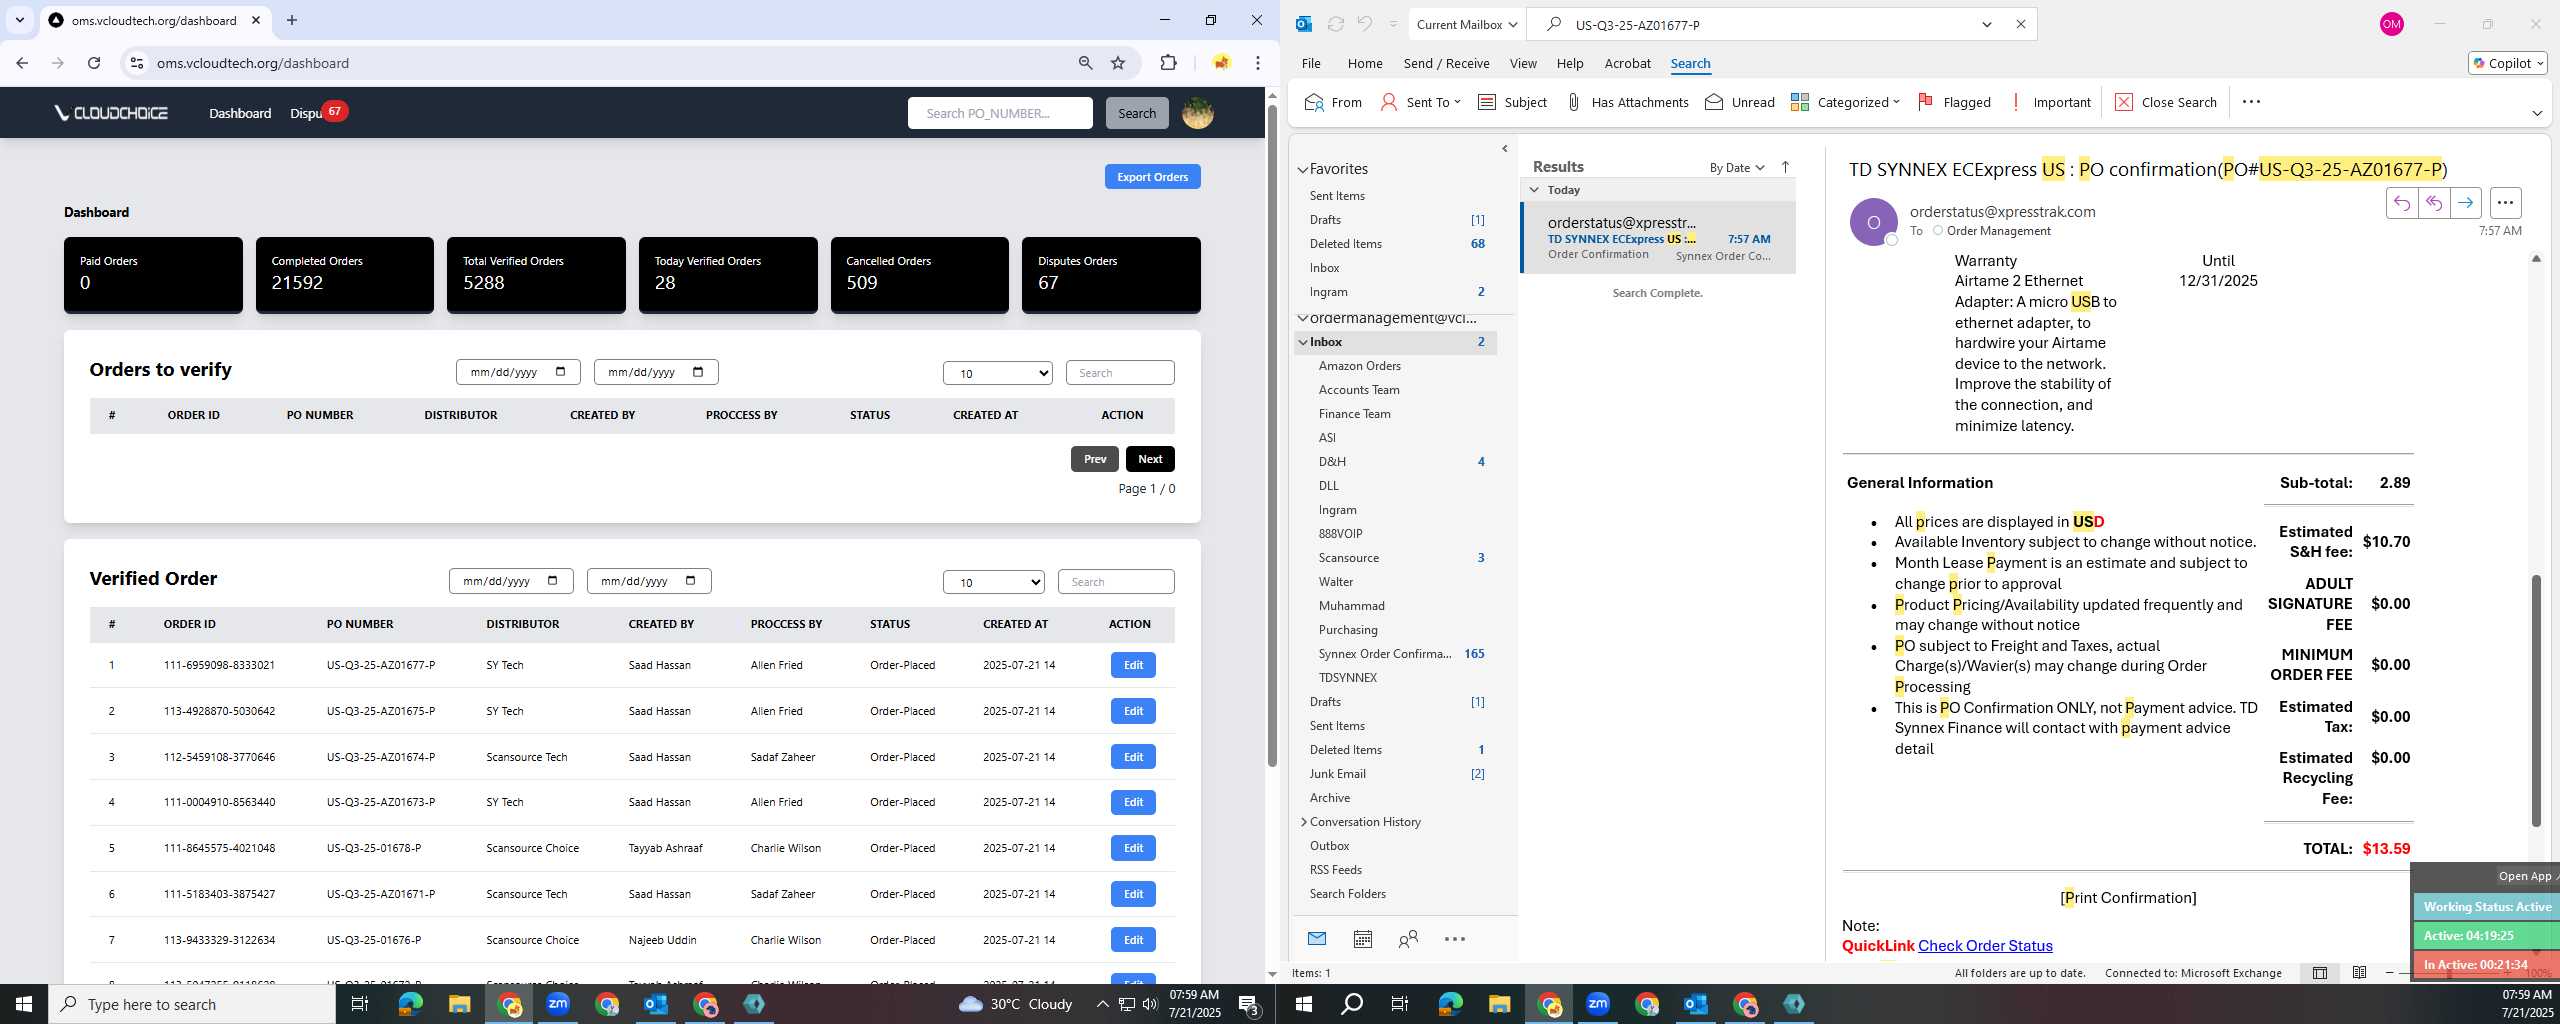Collapse Outlook folder pane arrow

tap(1504, 149)
